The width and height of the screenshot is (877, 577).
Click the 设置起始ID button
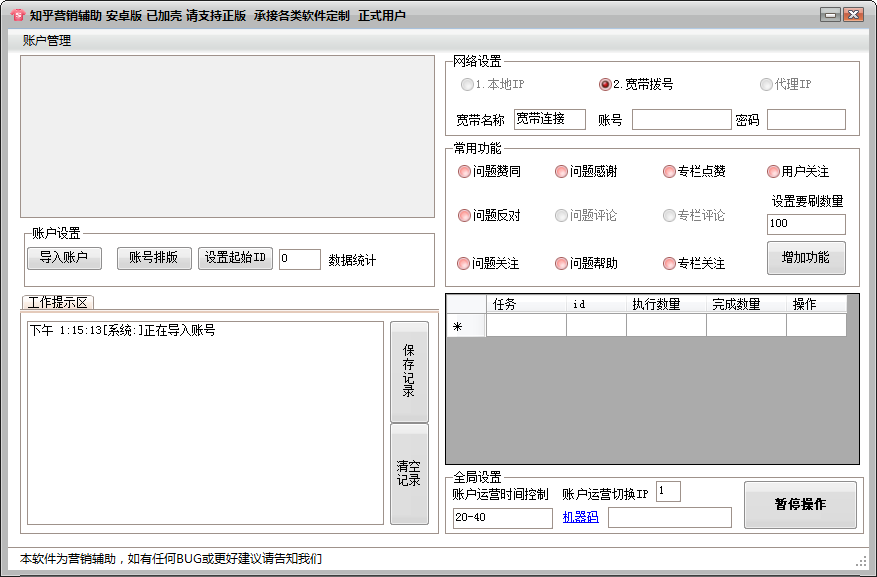coord(235,258)
